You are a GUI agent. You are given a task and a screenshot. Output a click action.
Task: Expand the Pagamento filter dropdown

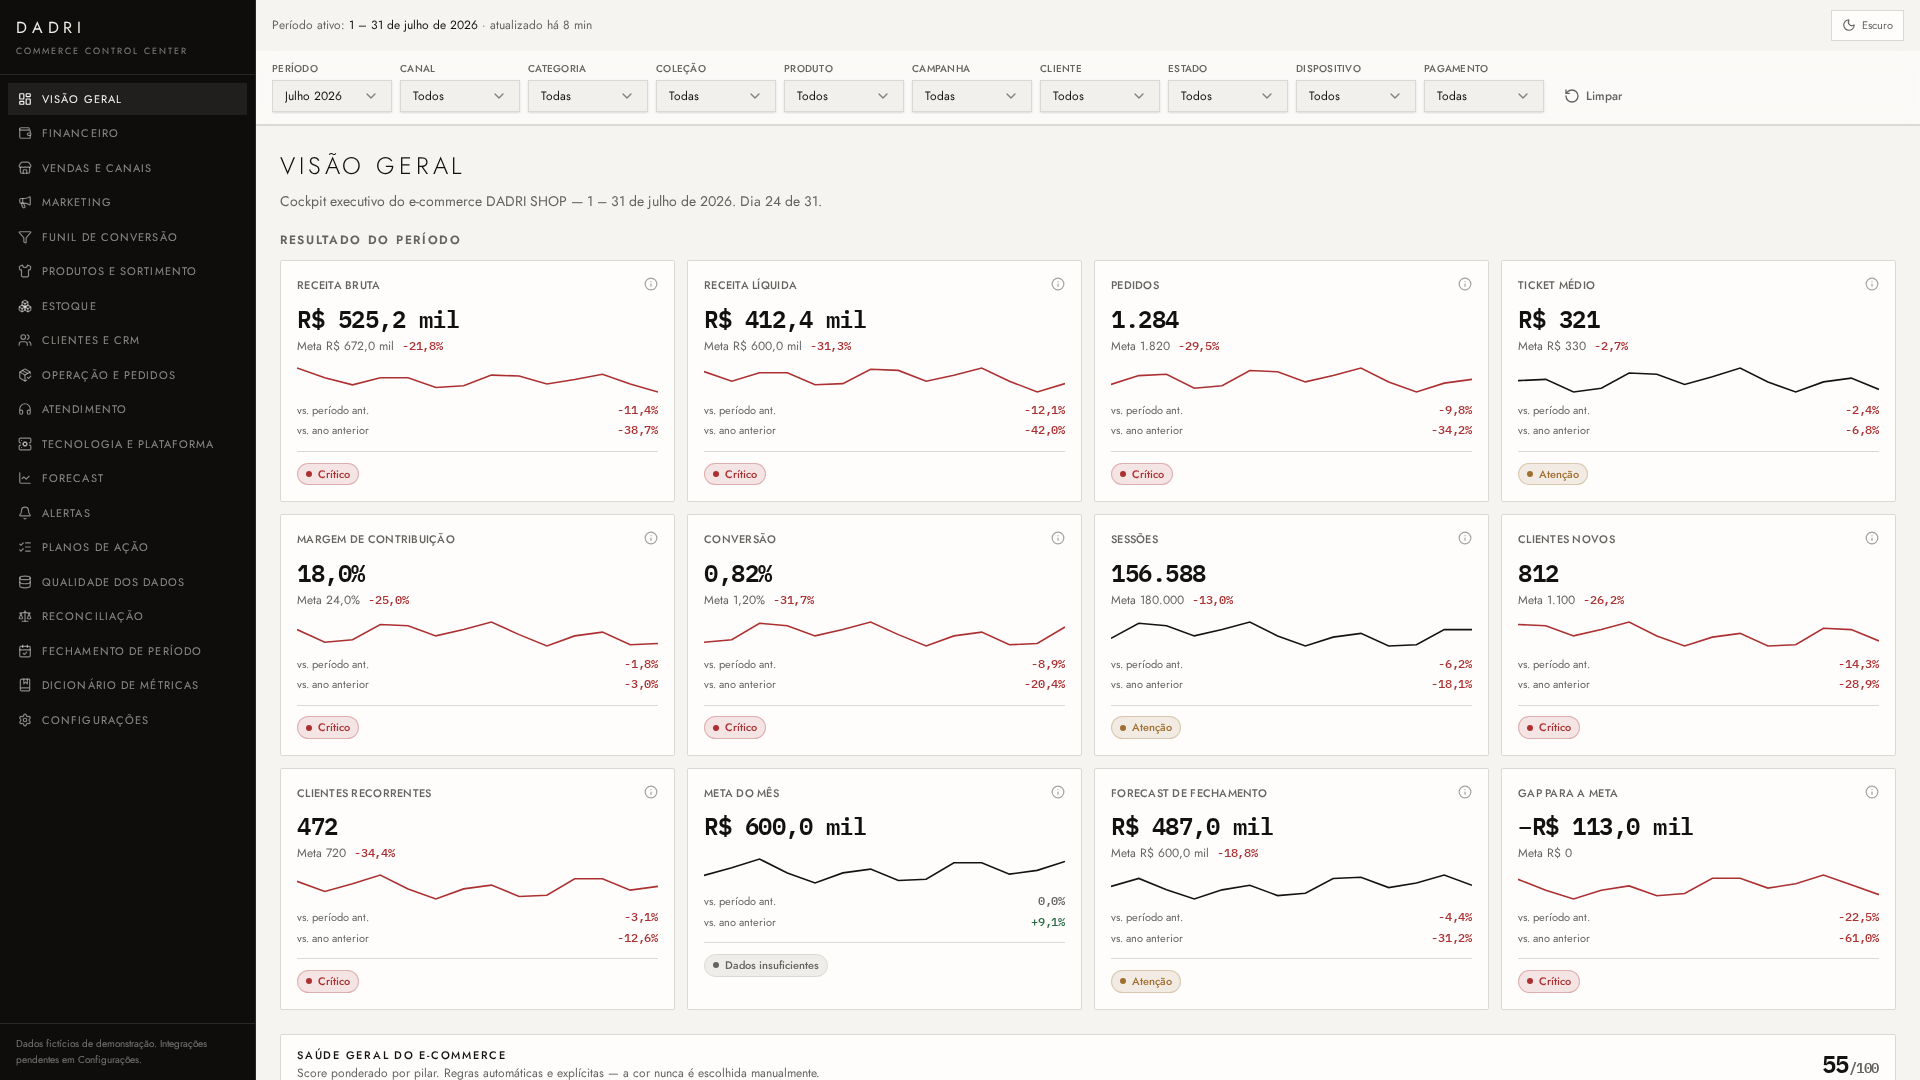(1484, 96)
